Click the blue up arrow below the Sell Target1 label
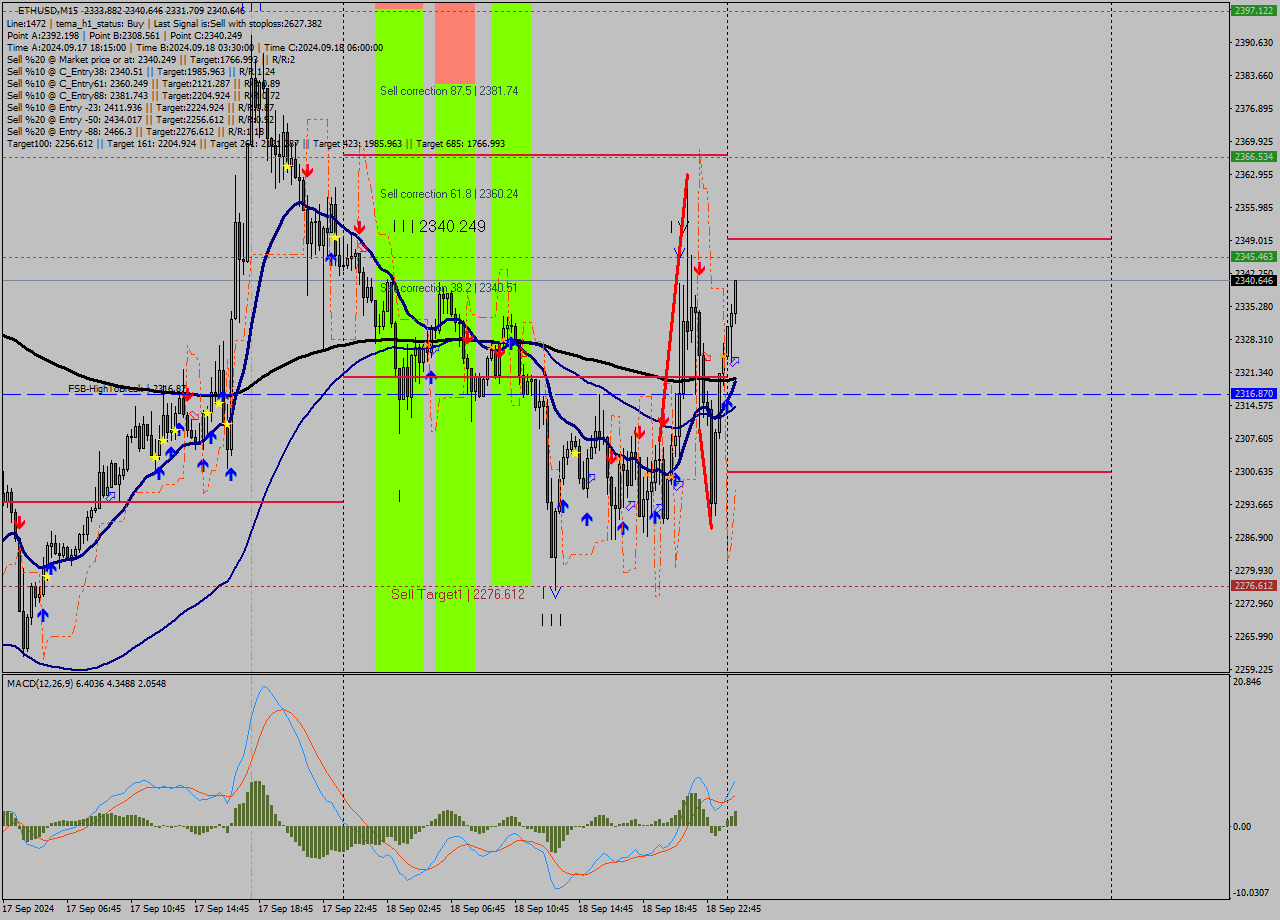Image resolution: width=1280 pixels, height=920 pixels. pyautogui.click(x=587, y=519)
